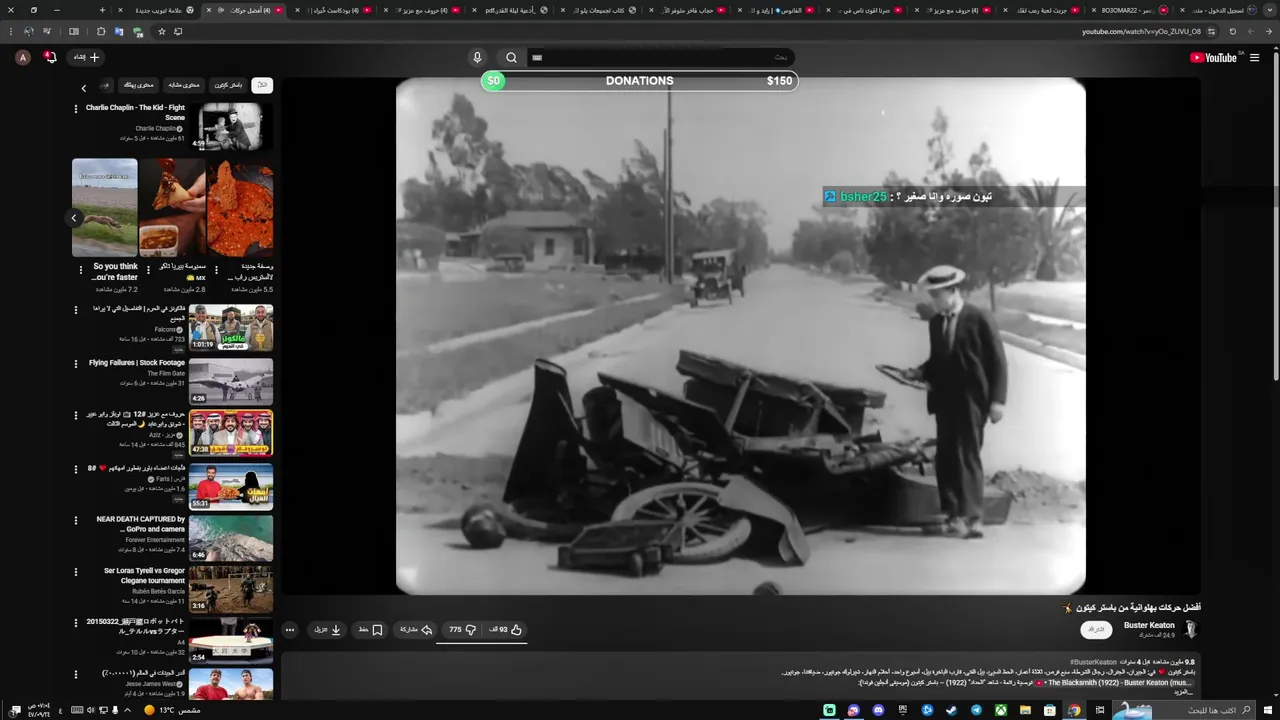Share the video with the arrow button
Viewport: 1280px width, 720px height.
[x=417, y=630]
